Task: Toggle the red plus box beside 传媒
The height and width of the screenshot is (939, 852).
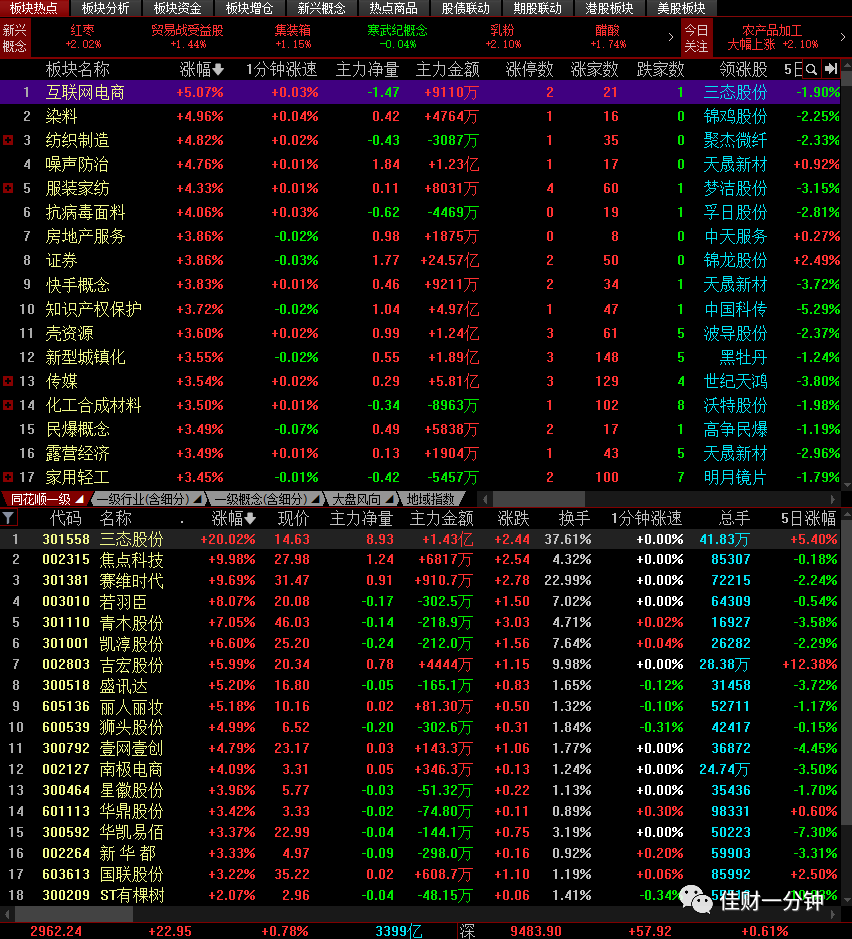Action: point(8,381)
